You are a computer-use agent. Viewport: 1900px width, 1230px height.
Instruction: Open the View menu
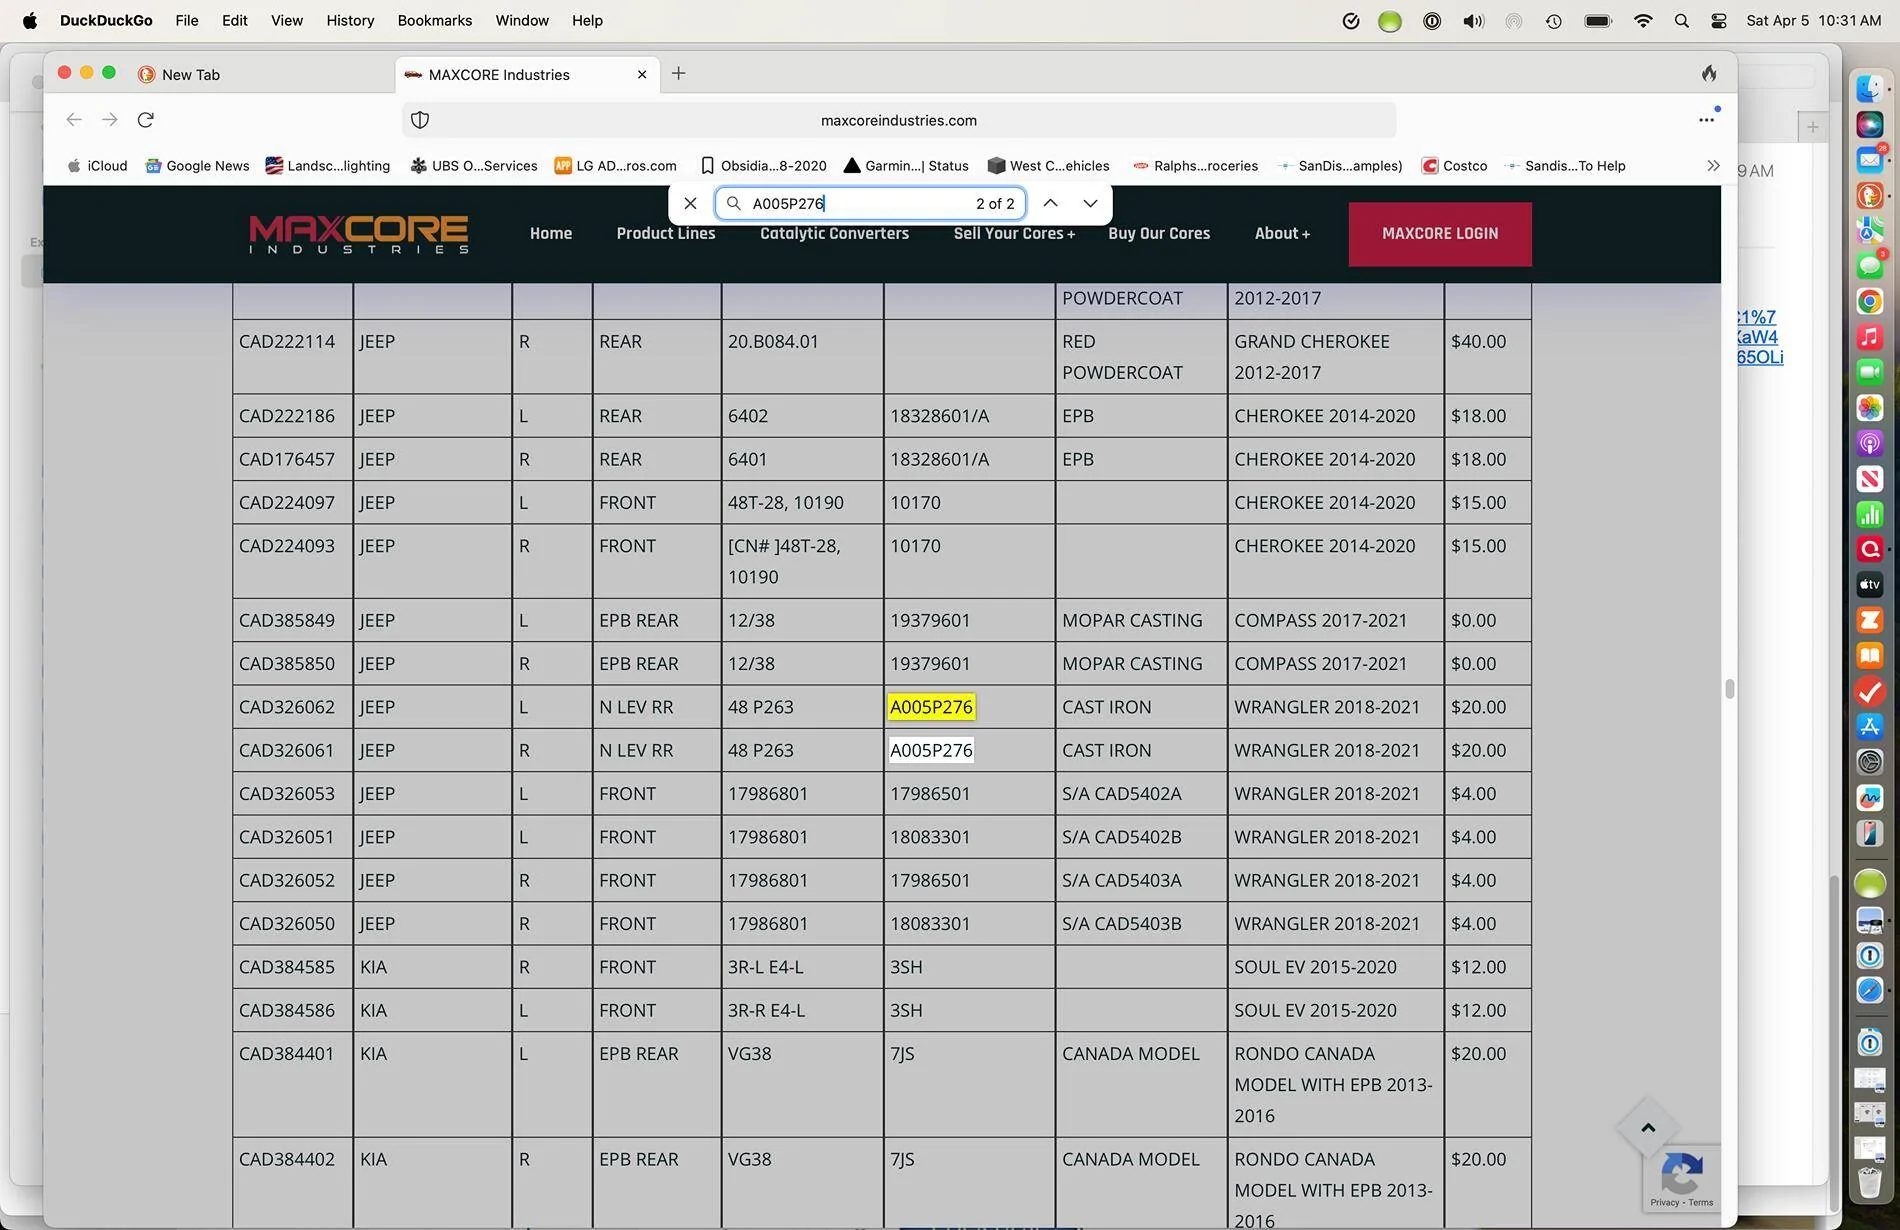click(x=287, y=21)
